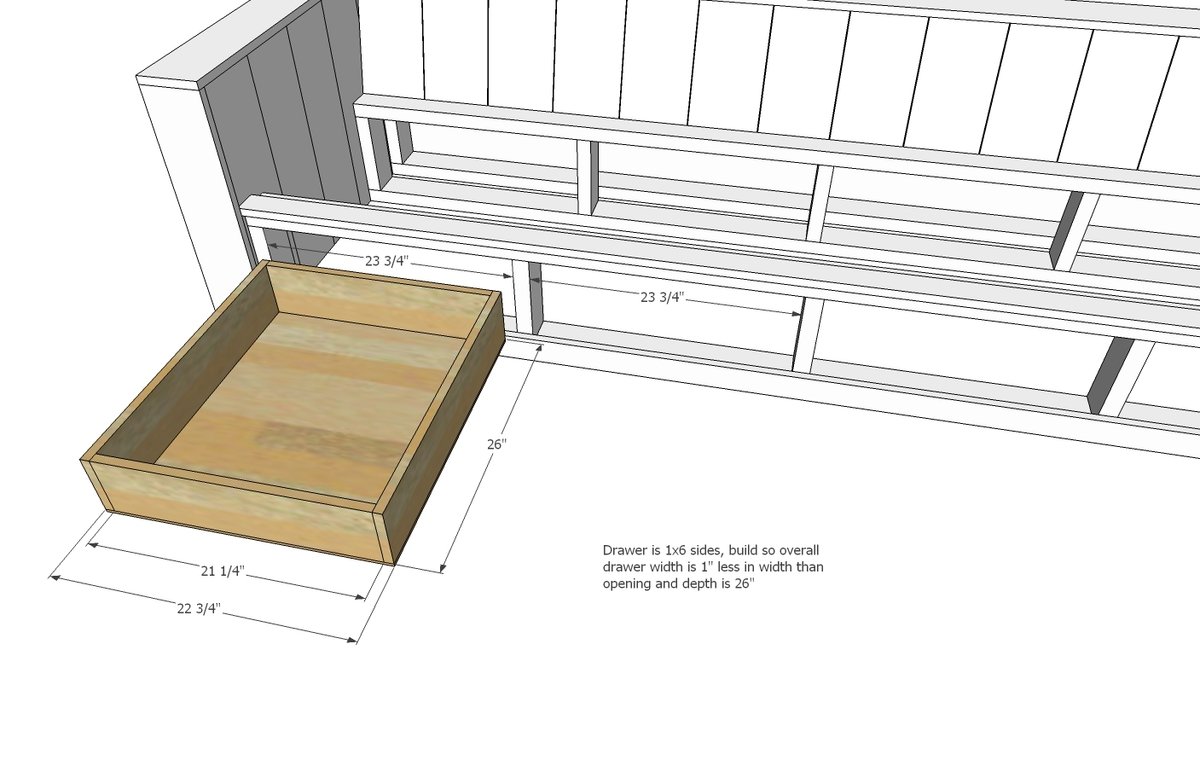Click the "Drawer is 1x6 sides" note text
The height and width of the screenshot is (760, 1200).
[x=712, y=567]
